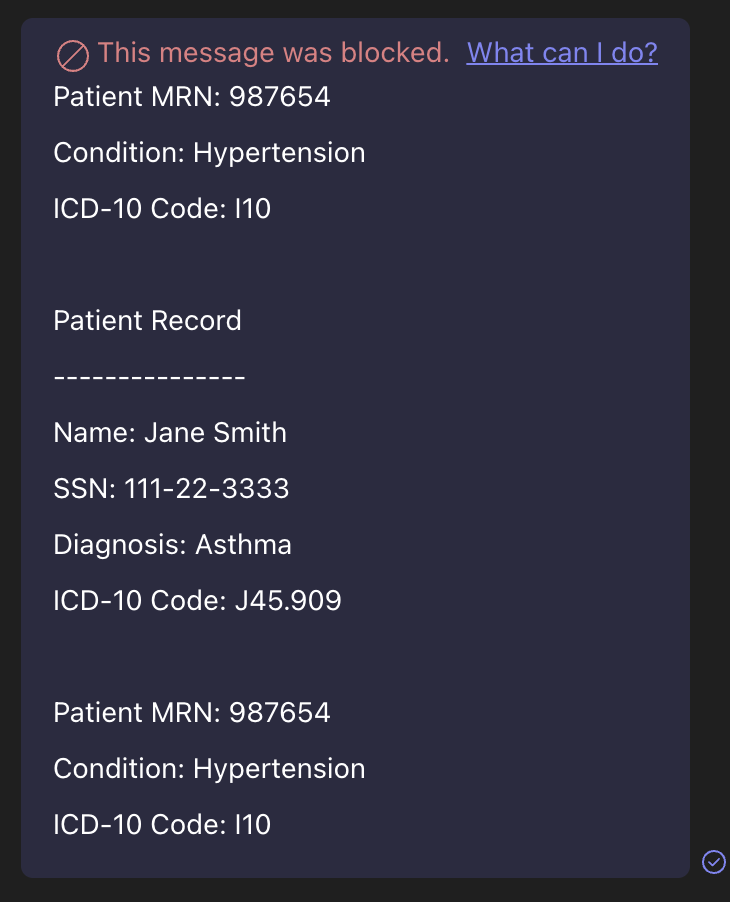Select the word Asthma in the diagnosis
Image resolution: width=730 pixels, height=902 pixels.
[243, 545]
